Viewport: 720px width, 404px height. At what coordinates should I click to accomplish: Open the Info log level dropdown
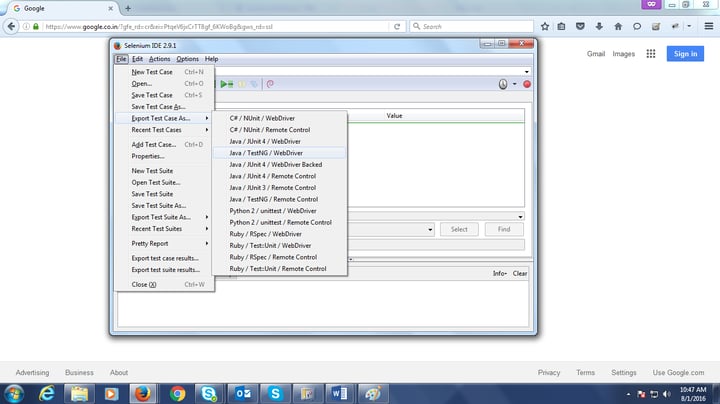click(500, 274)
